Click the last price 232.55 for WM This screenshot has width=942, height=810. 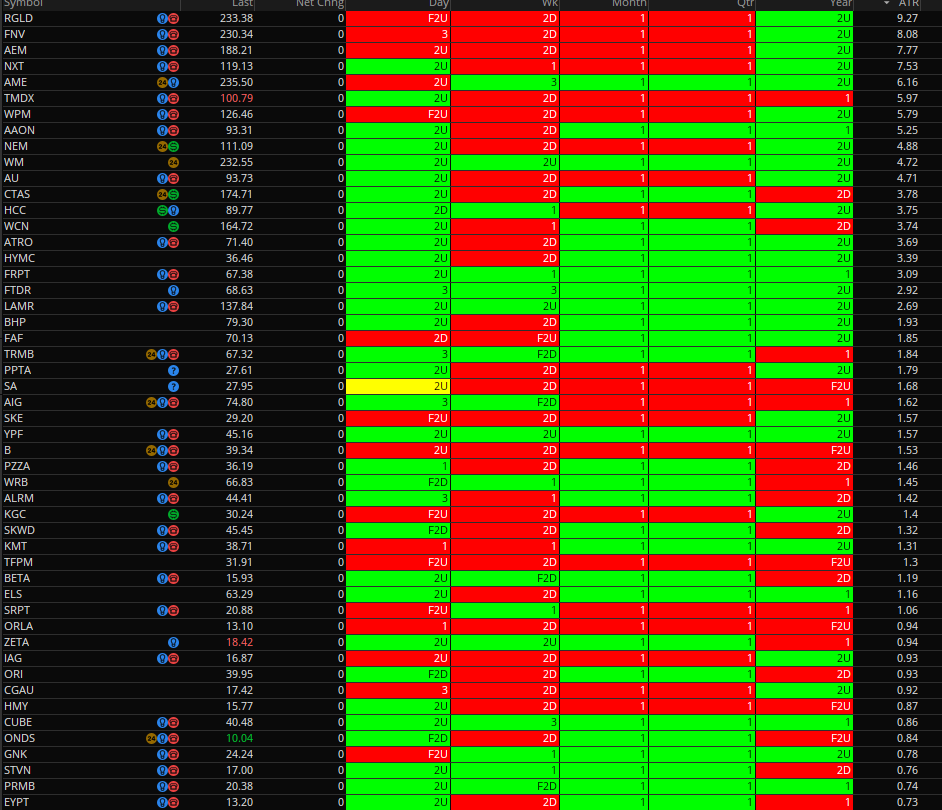pyautogui.click(x=236, y=162)
